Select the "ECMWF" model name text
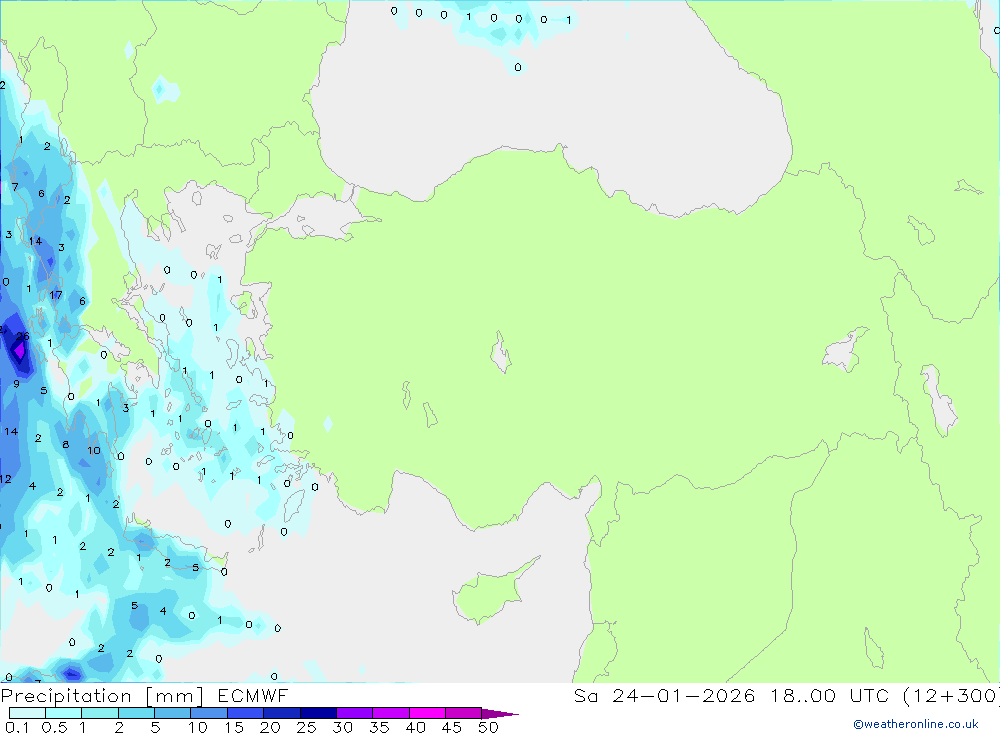The width and height of the screenshot is (1000, 733). (253, 695)
